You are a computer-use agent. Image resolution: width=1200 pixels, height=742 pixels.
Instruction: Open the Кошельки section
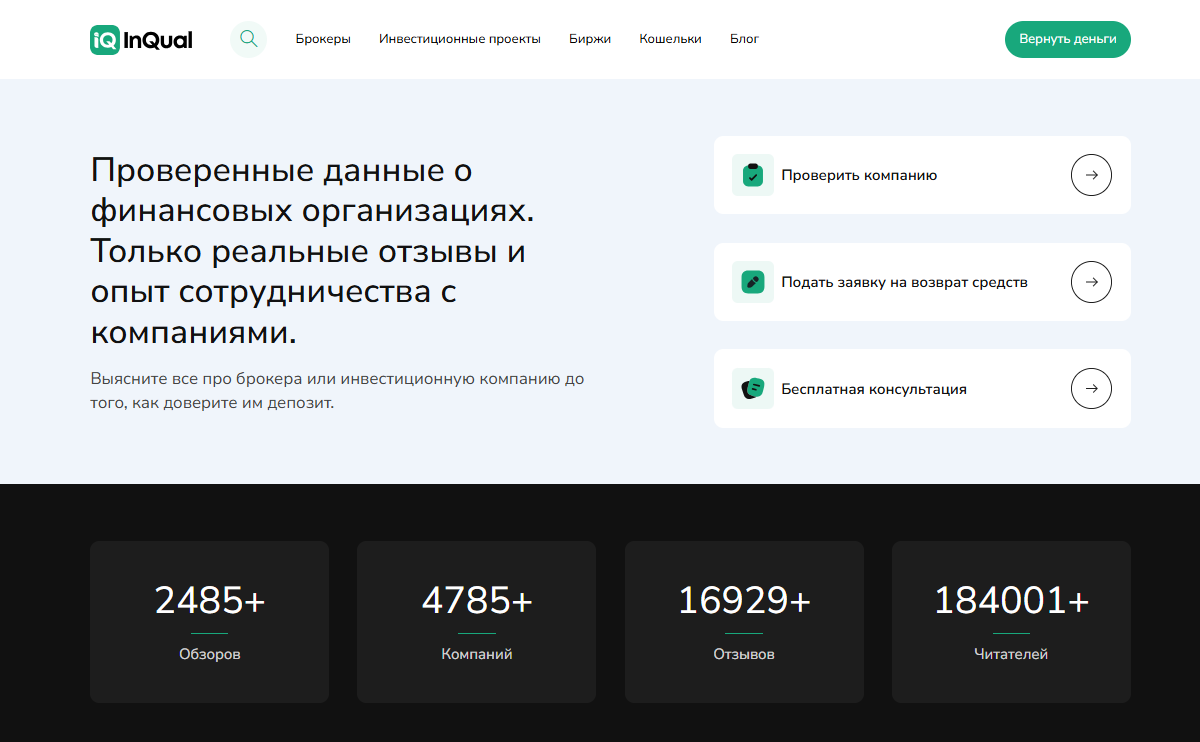coord(669,39)
